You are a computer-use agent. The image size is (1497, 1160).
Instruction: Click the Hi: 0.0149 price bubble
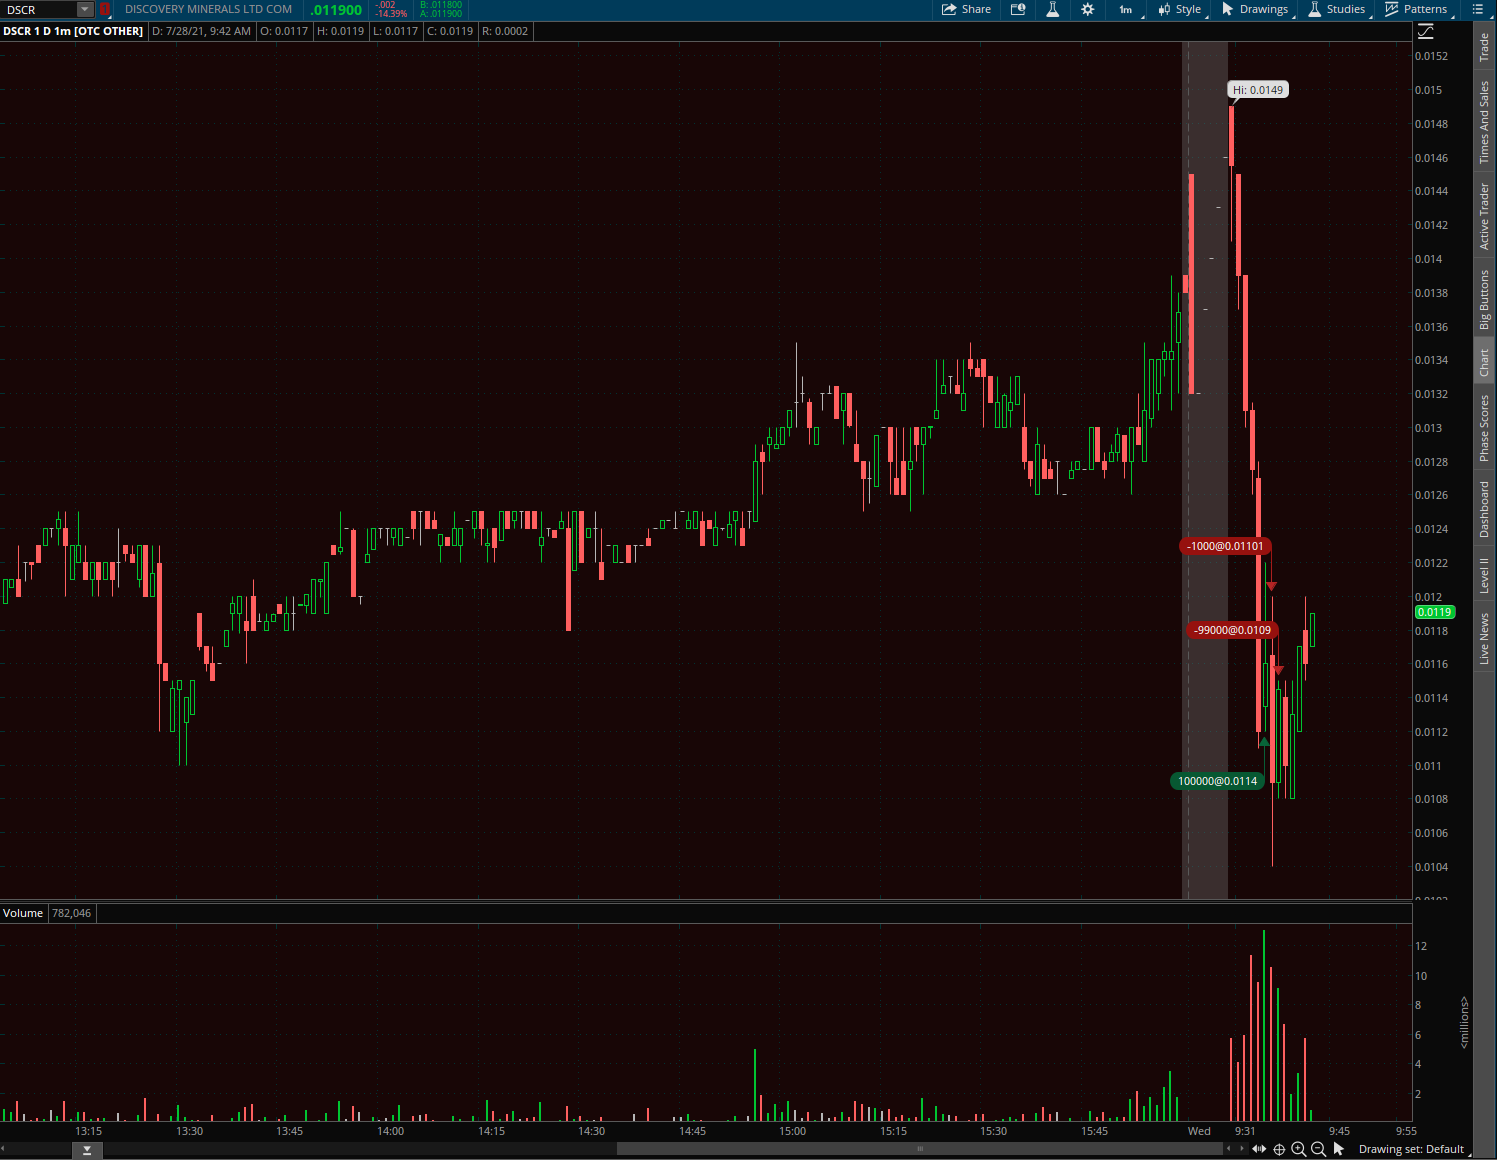1258,90
